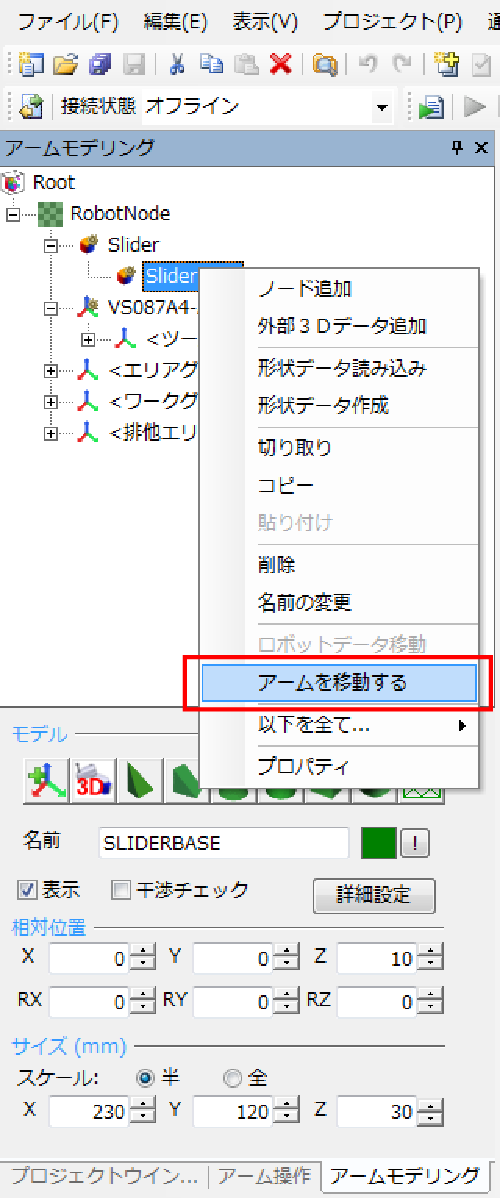500x1198 pixels.
Task: Click the red X delete toolbar icon
Action: (281, 65)
